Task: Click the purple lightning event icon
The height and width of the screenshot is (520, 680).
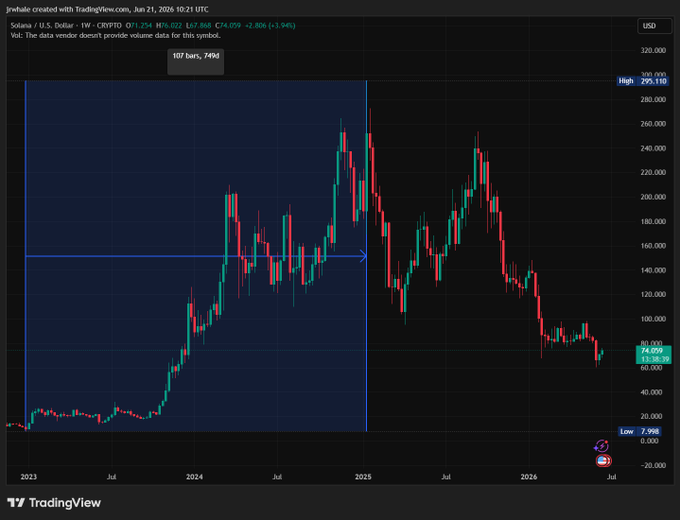Action: click(x=601, y=446)
